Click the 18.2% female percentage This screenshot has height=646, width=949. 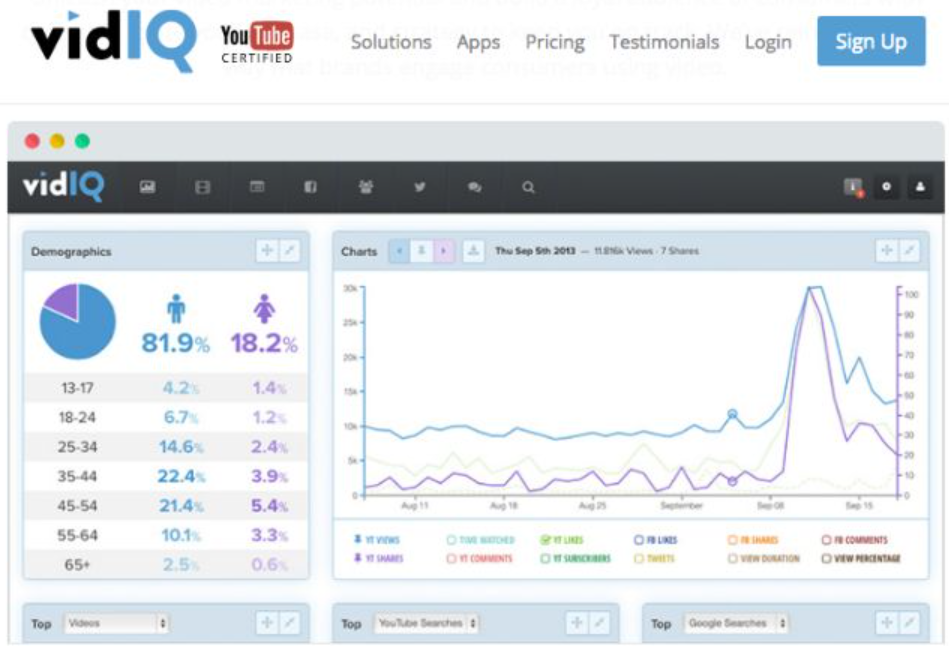(264, 343)
